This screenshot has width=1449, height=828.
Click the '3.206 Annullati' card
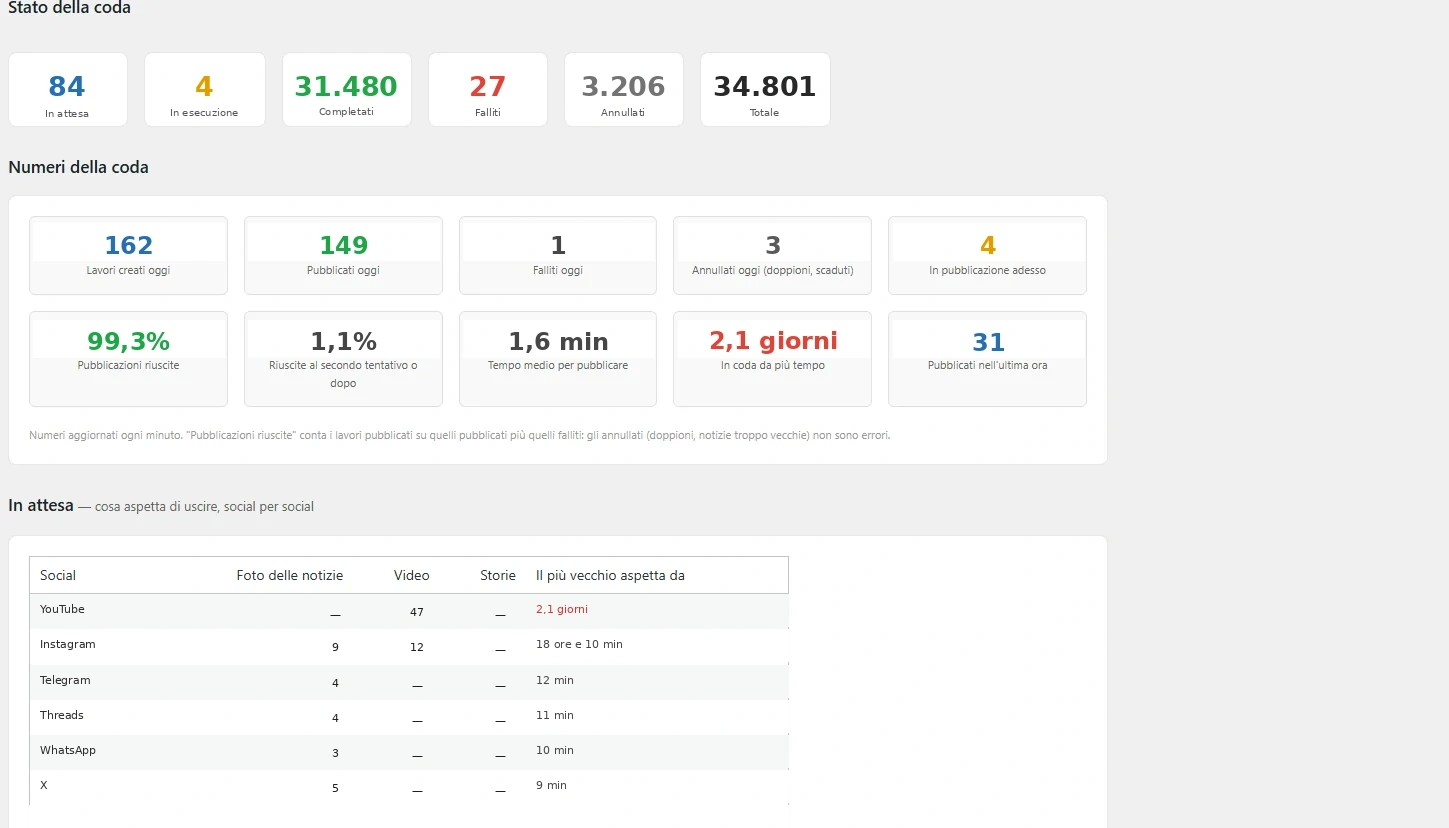(624, 90)
